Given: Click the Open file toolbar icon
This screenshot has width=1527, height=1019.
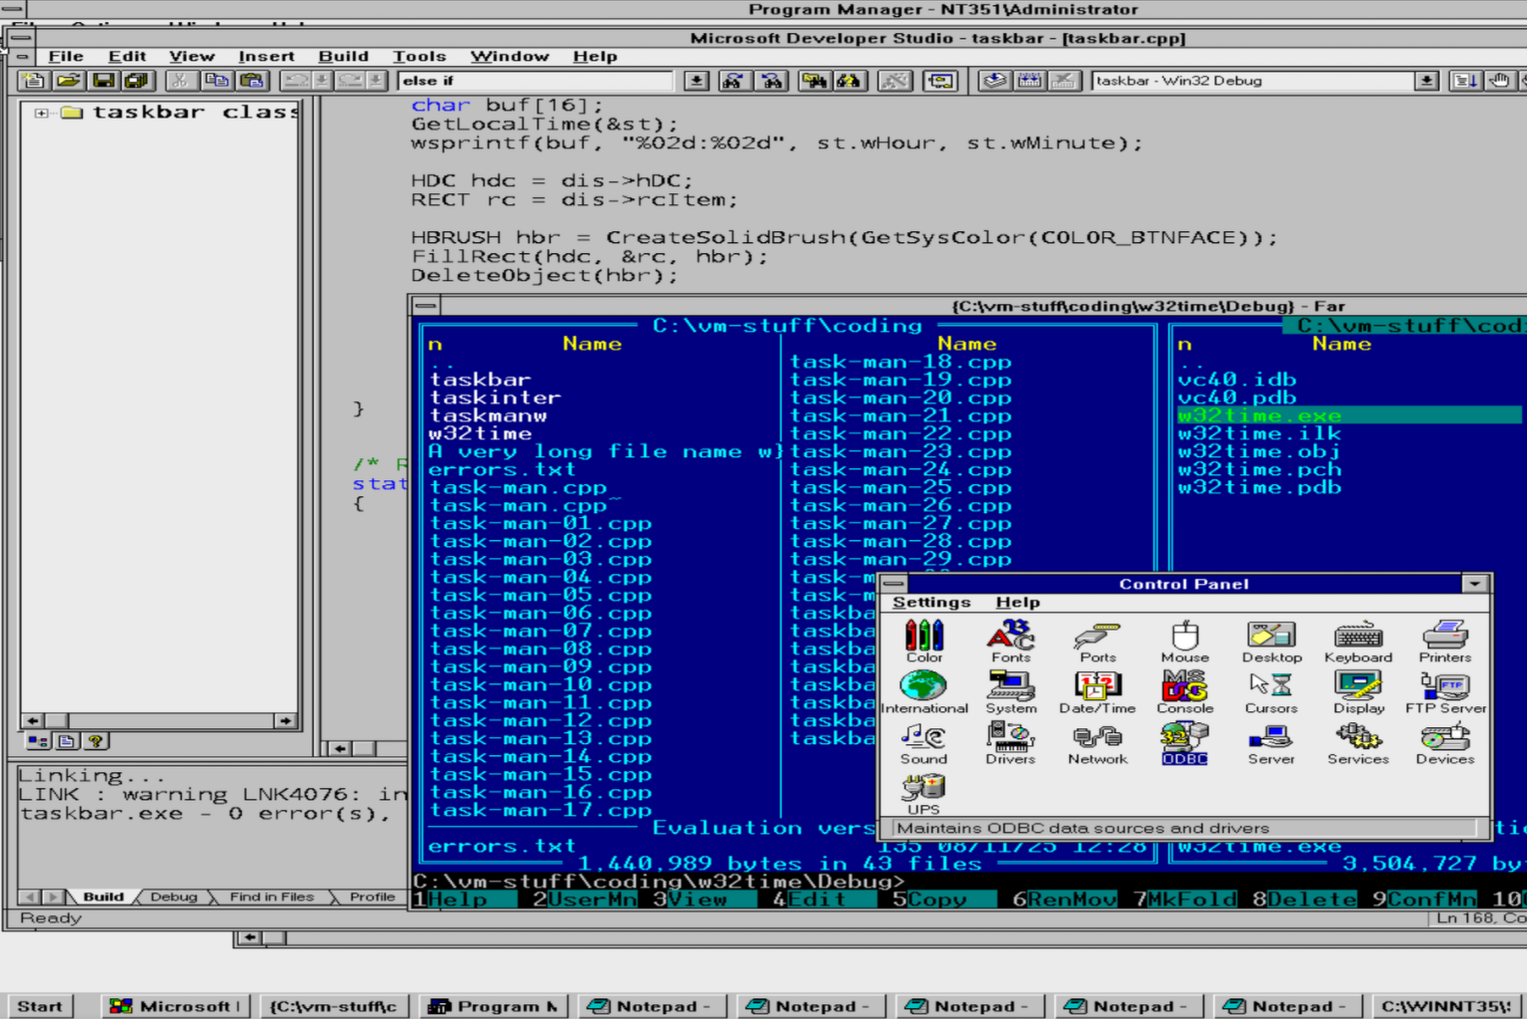Looking at the screenshot, I should pos(68,81).
